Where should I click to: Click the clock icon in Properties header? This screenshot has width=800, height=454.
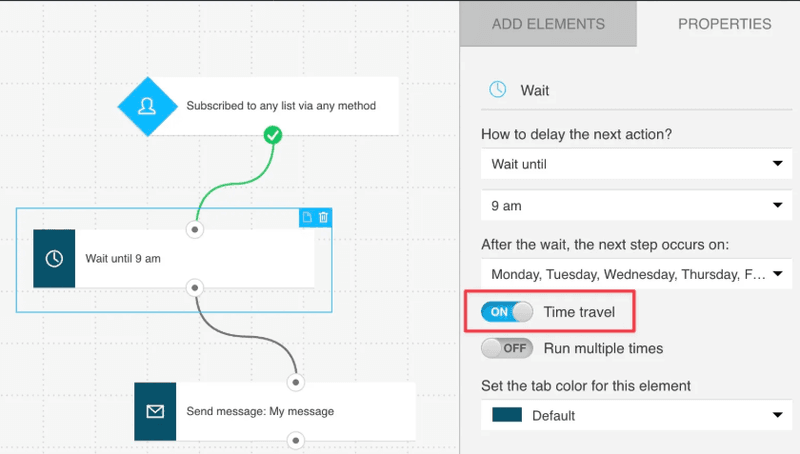(x=497, y=90)
